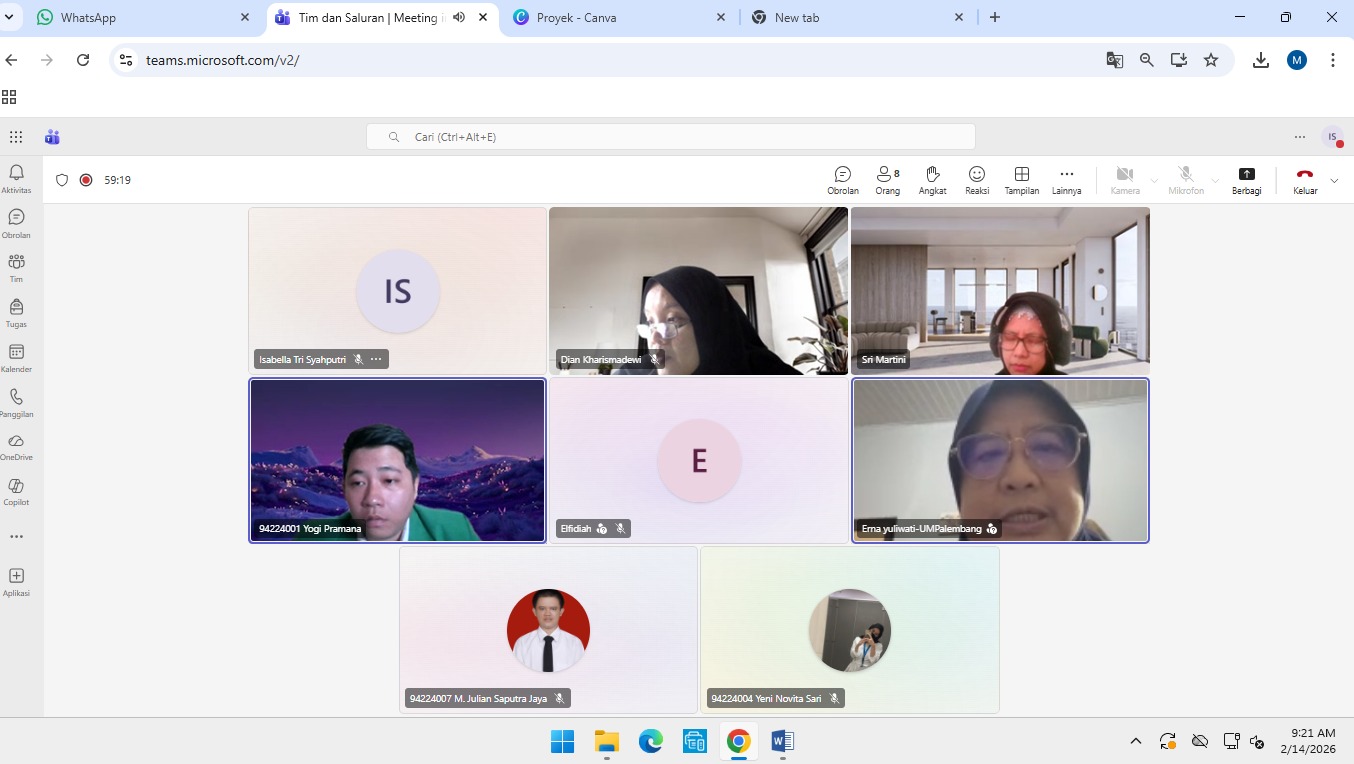This screenshot has height=764, width=1354.
Task: Share screen with the Berbagi button
Action: pyautogui.click(x=1246, y=180)
